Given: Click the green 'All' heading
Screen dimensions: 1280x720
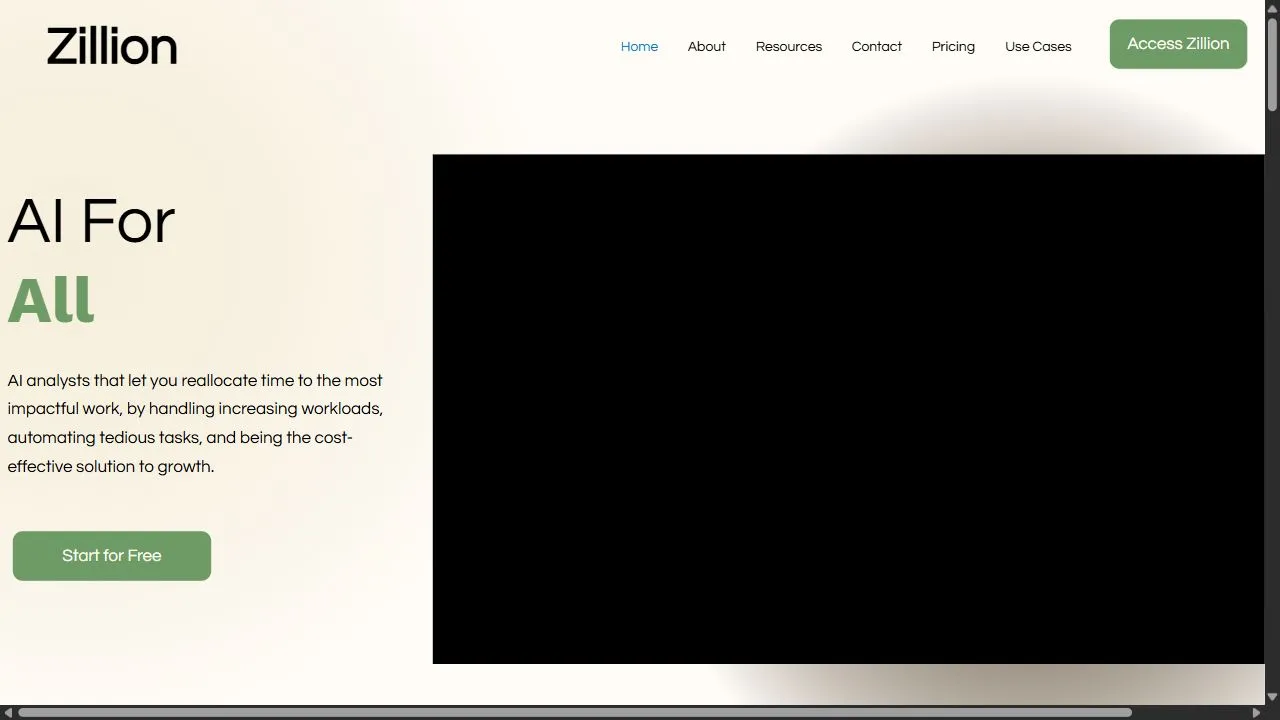Looking at the screenshot, I should (x=51, y=299).
